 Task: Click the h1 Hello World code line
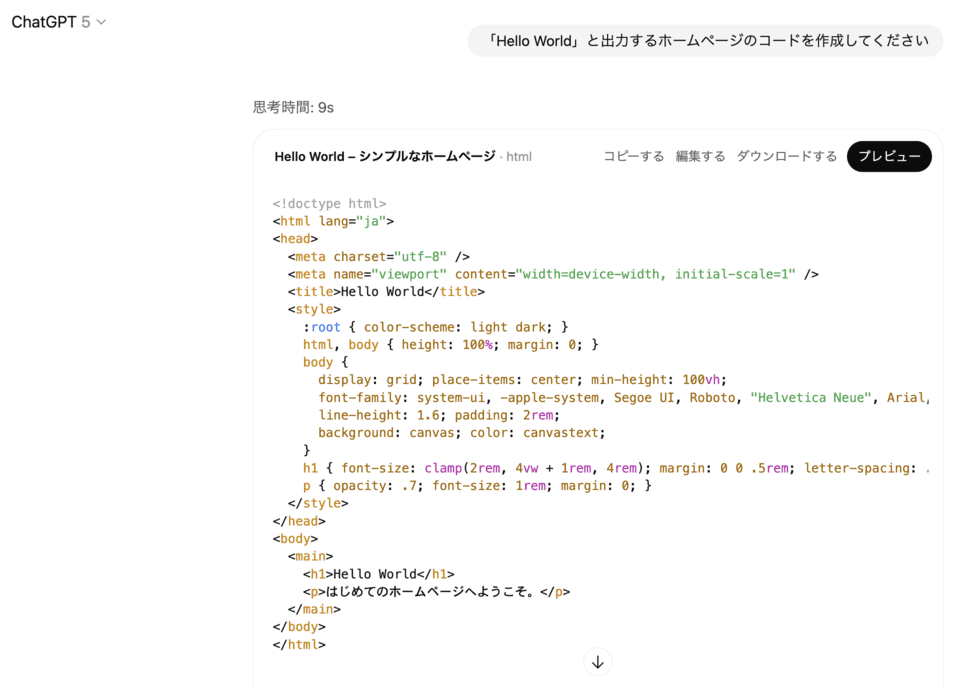coord(379,574)
